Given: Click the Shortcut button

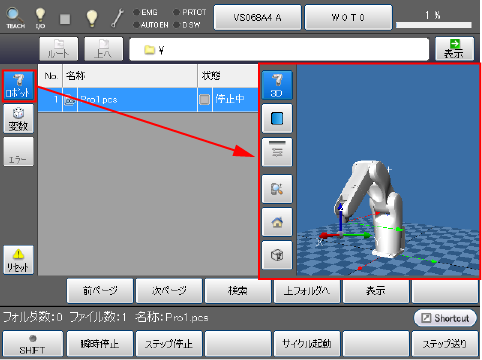Looking at the screenshot, I should pos(445,318).
